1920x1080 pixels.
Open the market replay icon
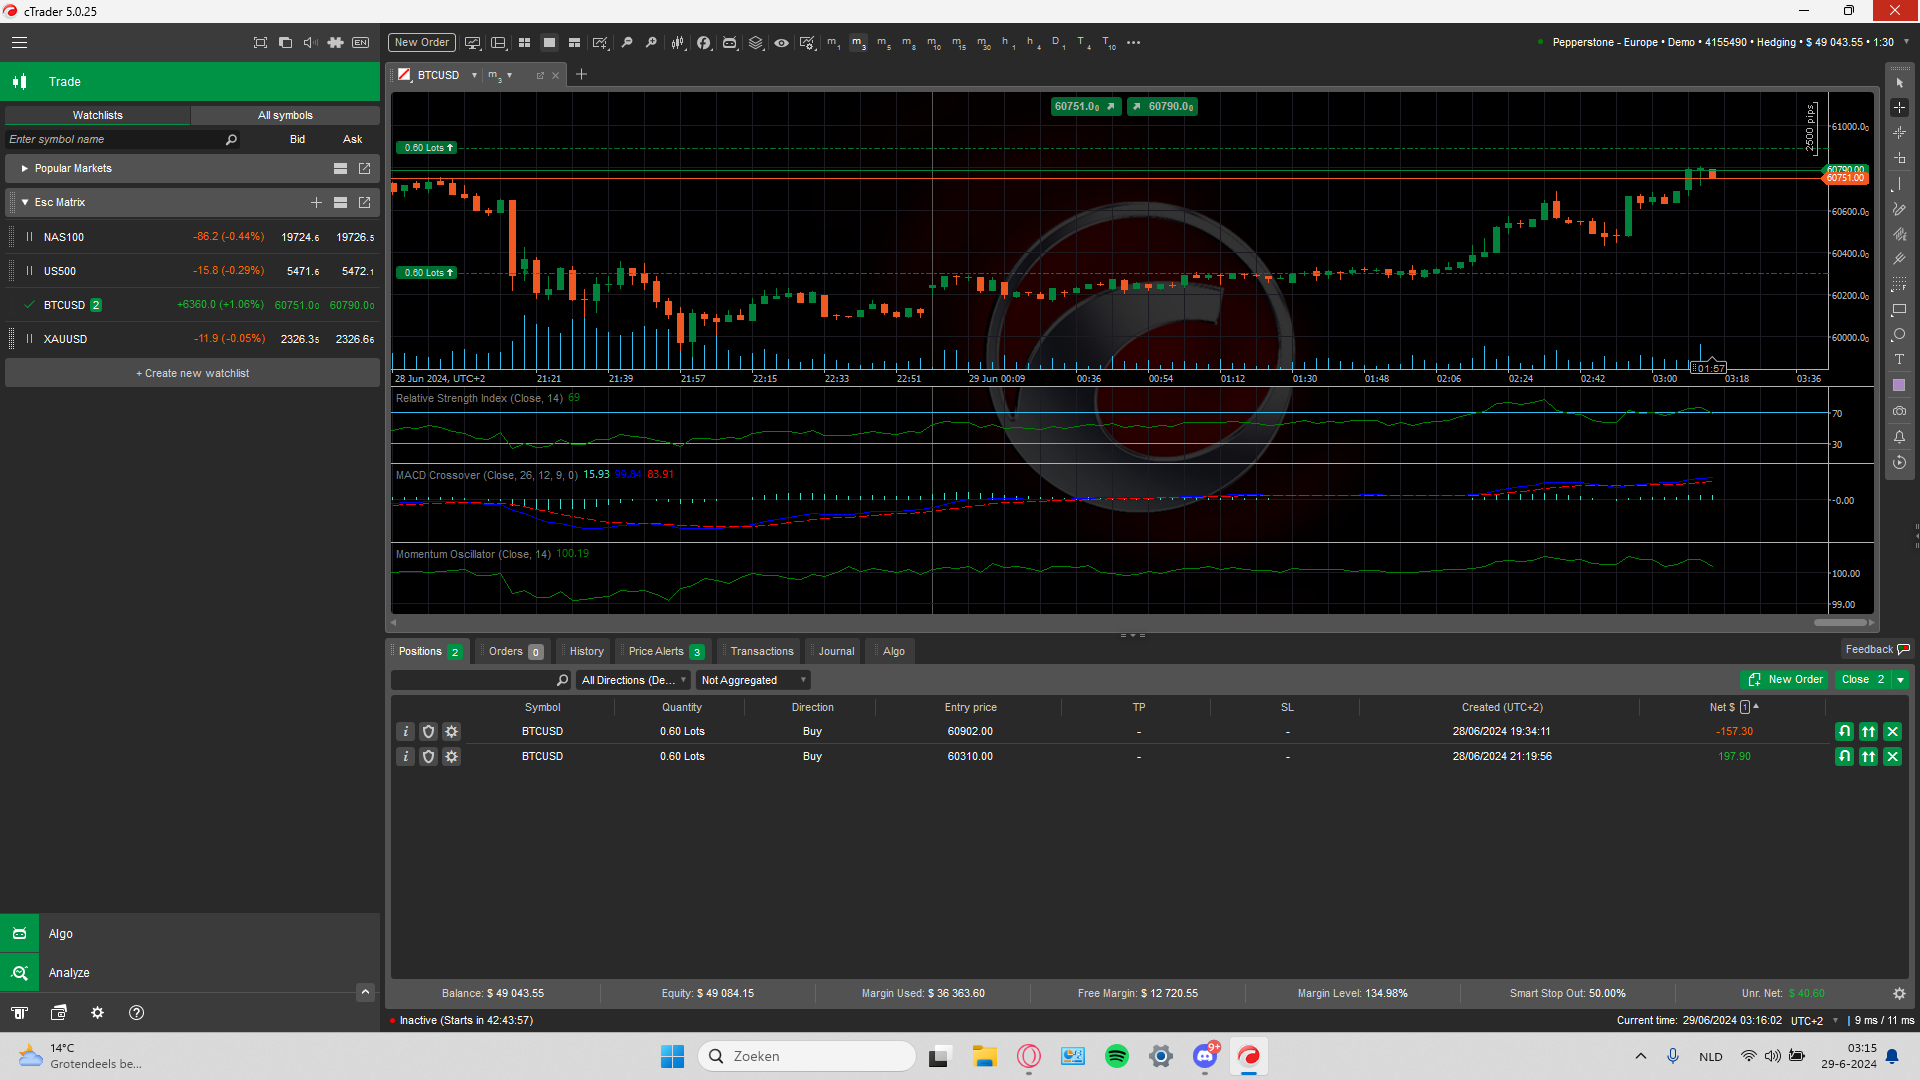pyautogui.click(x=1899, y=462)
